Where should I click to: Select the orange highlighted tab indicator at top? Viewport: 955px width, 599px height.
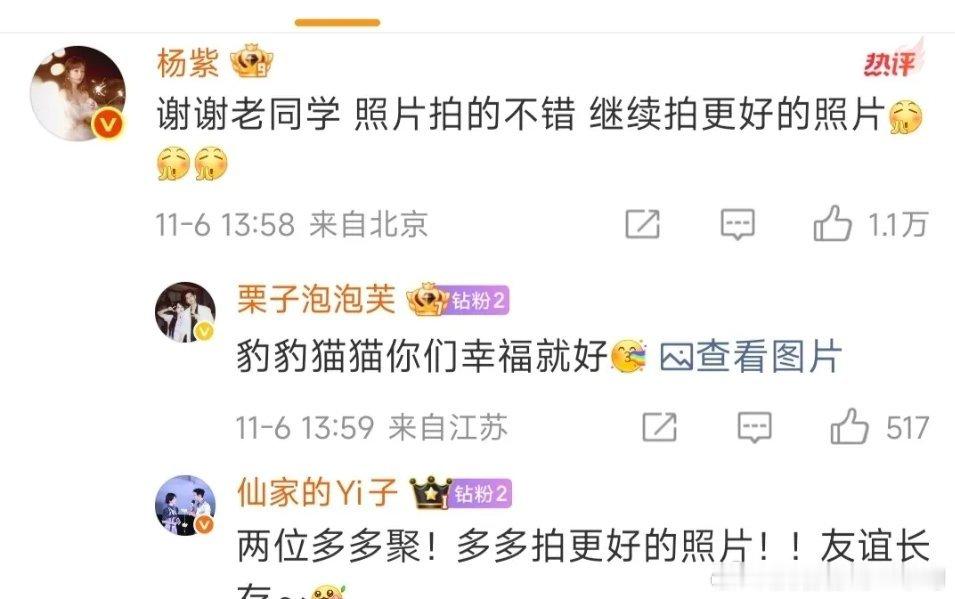[337, 23]
